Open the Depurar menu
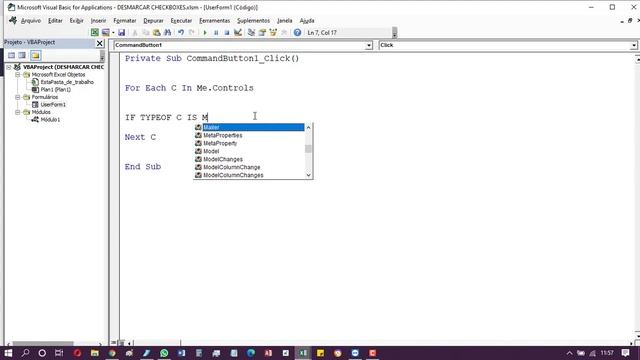The height and width of the screenshot is (360, 640). click(x=153, y=21)
